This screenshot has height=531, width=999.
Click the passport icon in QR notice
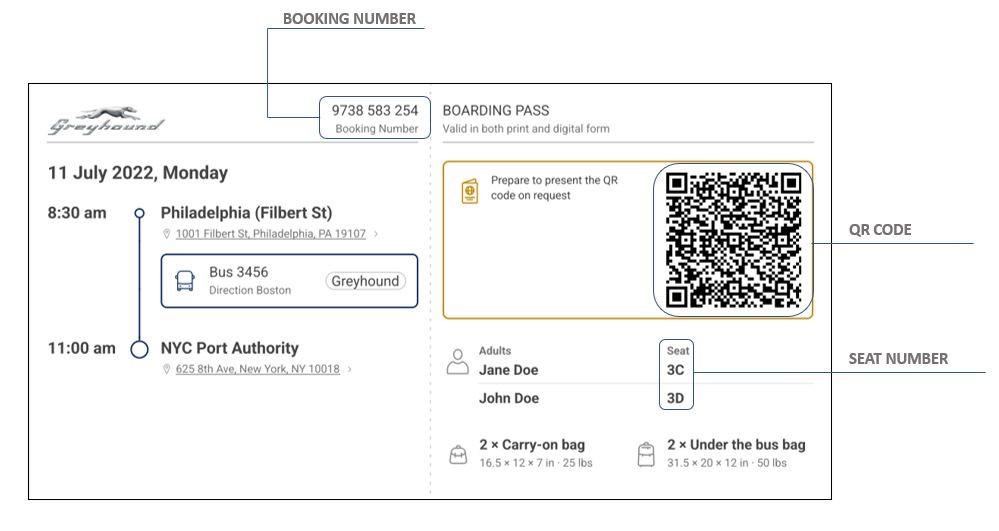tap(469, 191)
